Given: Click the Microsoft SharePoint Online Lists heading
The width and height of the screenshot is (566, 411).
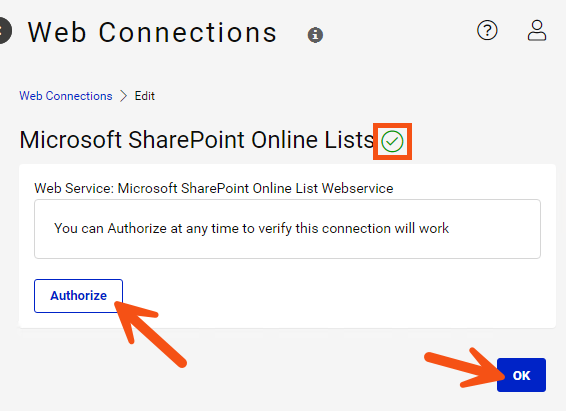Looking at the screenshot, I should (197, 140).
